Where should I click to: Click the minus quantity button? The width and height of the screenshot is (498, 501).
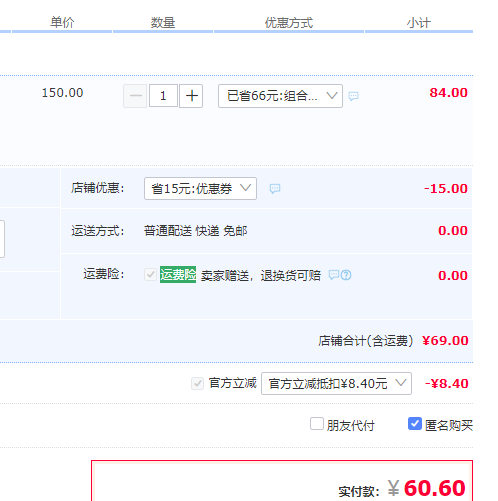[x=135, y=96]
